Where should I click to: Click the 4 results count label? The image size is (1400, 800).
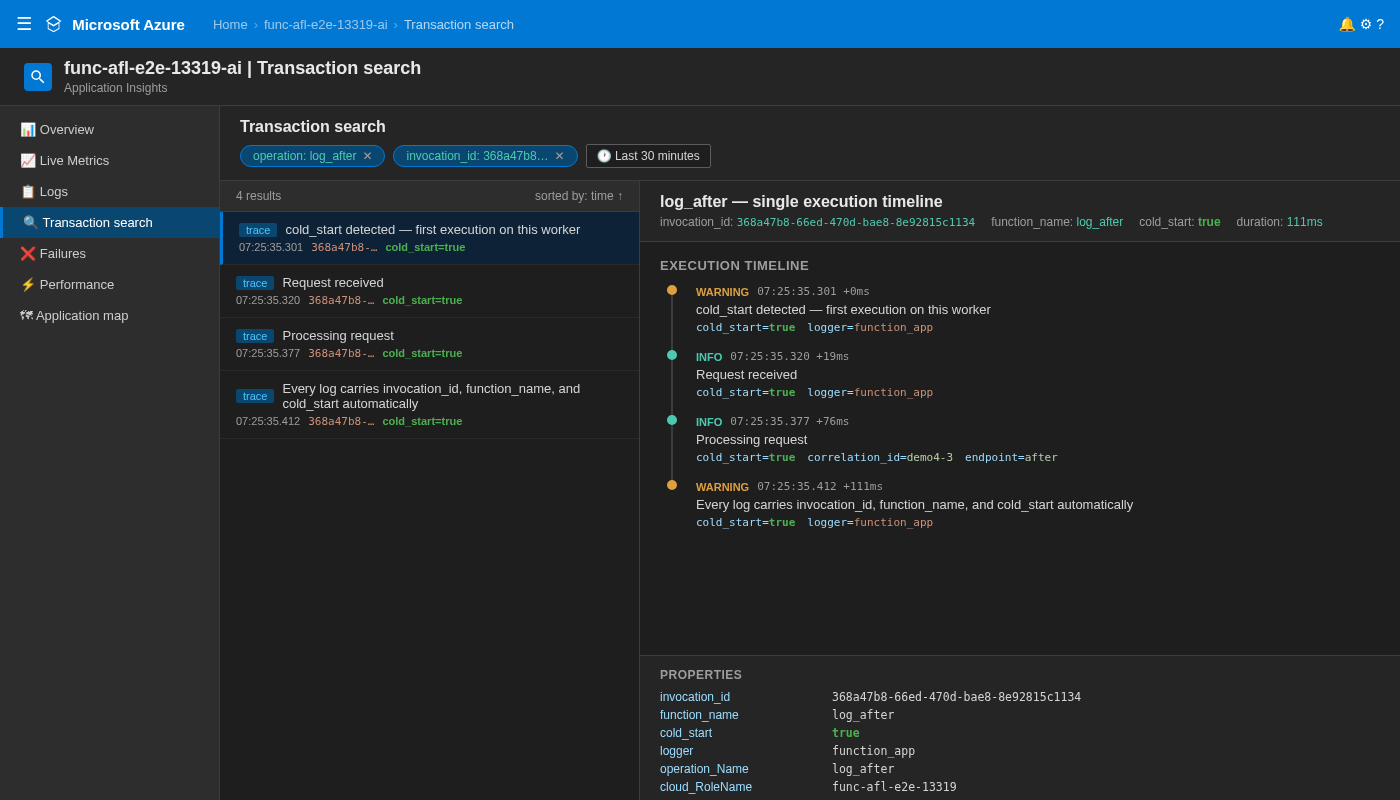258,196
